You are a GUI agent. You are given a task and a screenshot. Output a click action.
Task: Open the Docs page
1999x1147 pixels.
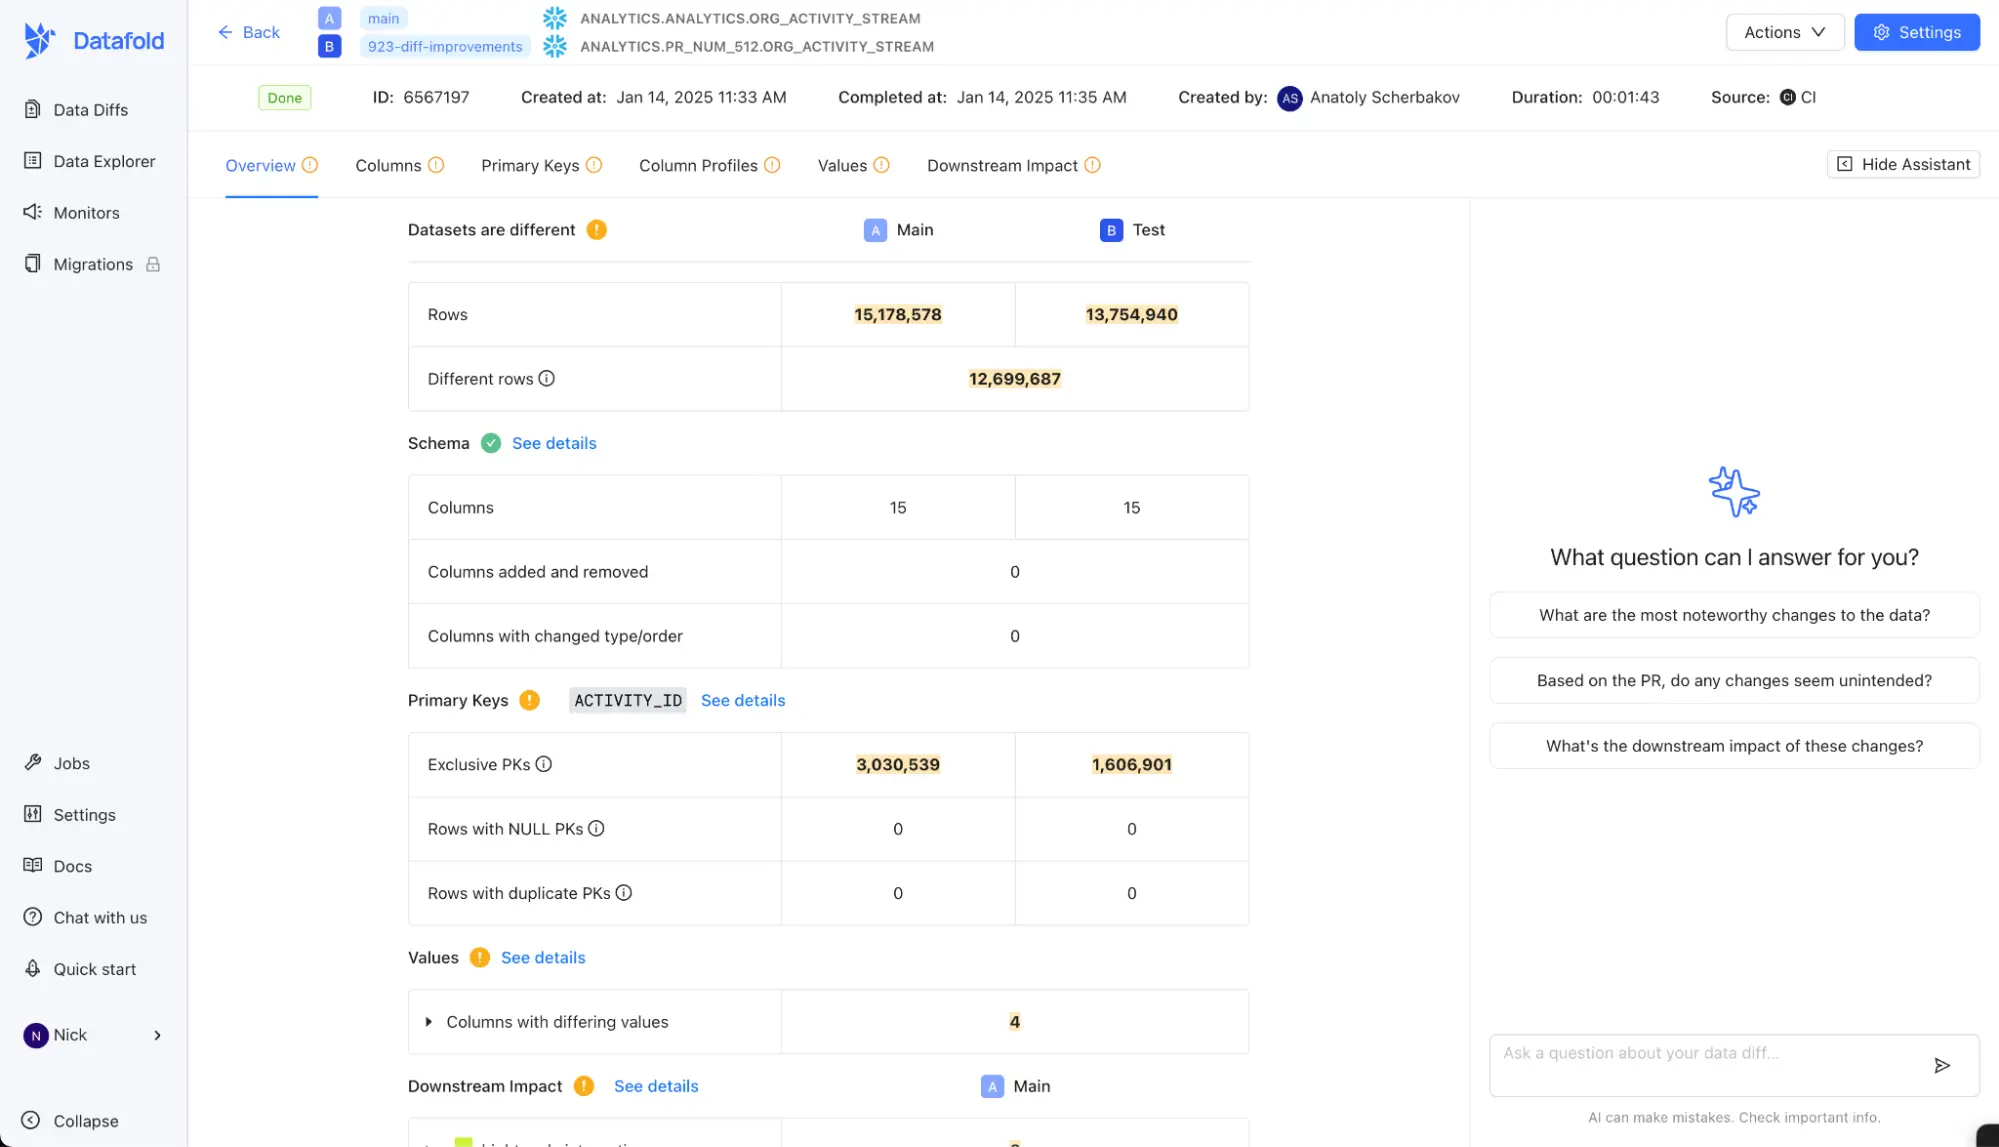[x=72, y=865]
